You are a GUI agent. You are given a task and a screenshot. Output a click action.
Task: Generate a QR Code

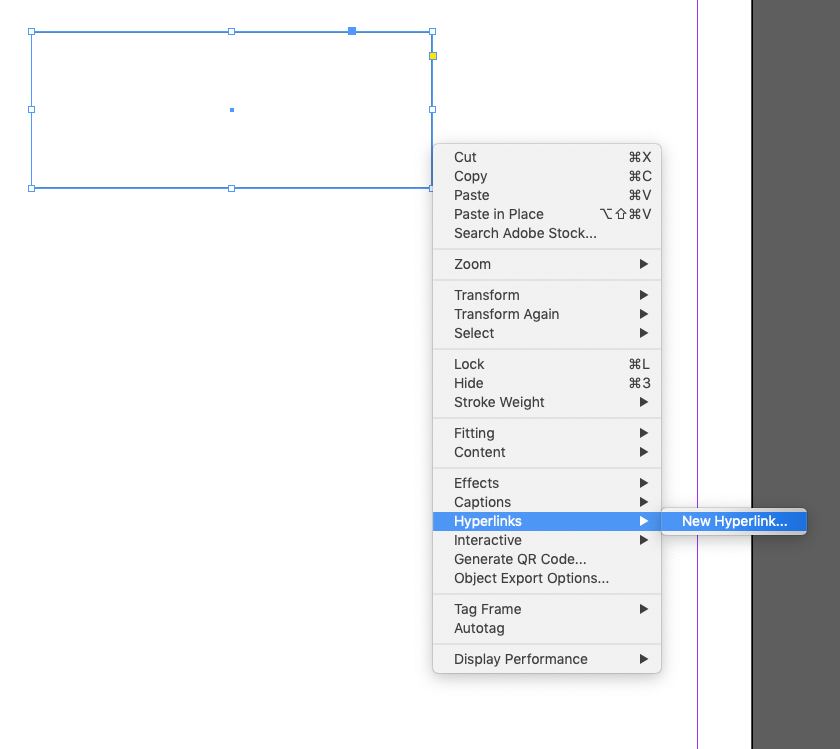click(523, 559)
